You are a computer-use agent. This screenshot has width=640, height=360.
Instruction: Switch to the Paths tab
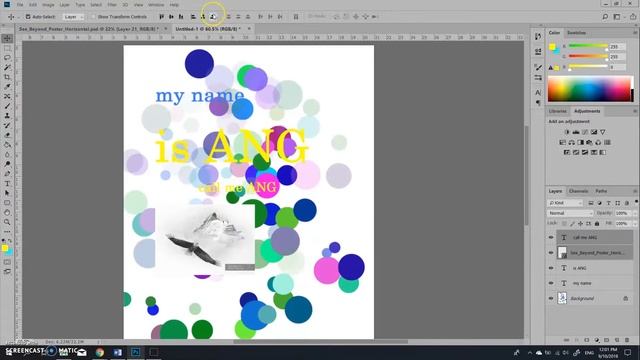point(601,191)
